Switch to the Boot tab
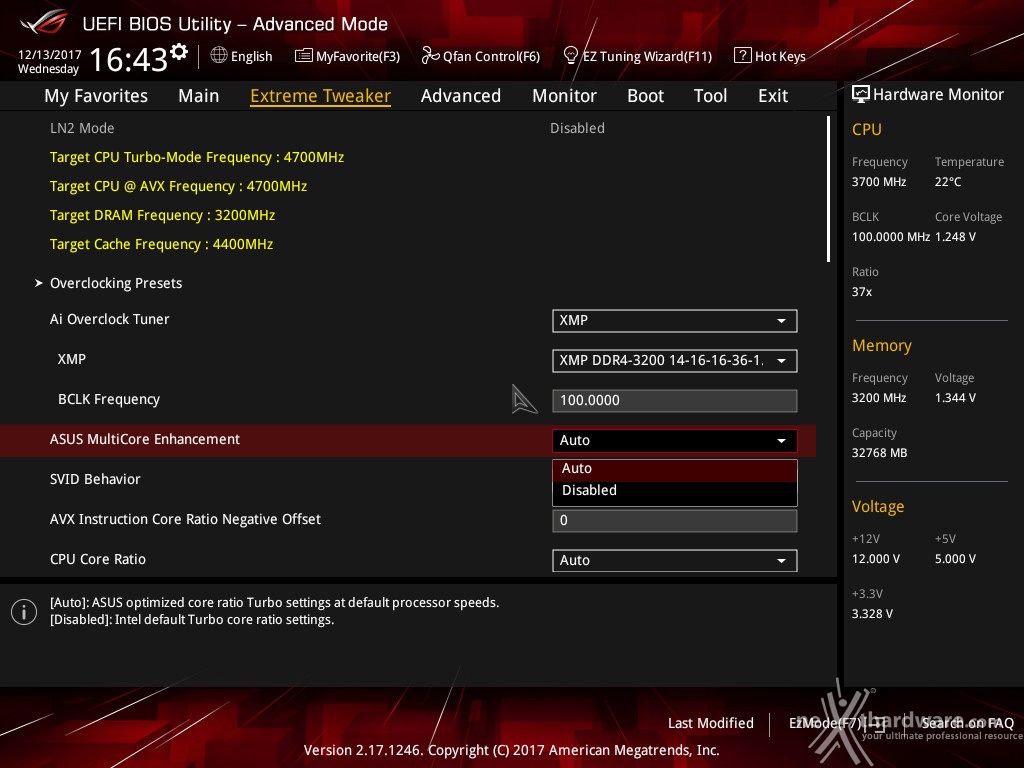This screenshot has height=768, width=1024. click(x=645, y=96)
